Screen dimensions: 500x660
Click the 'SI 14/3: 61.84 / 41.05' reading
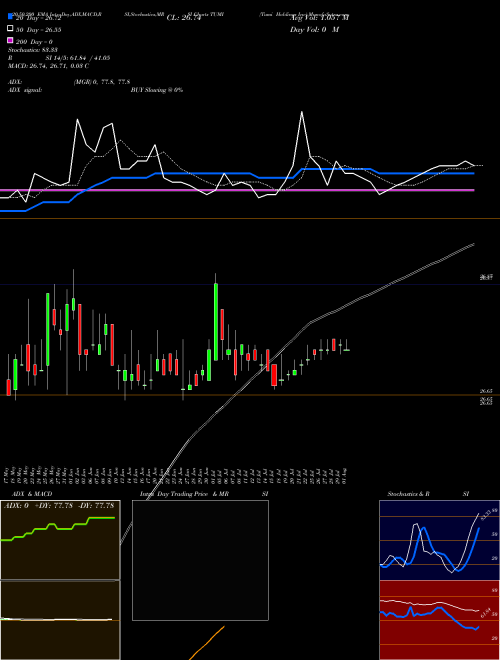pyautogui.click(x=78, y=58)
